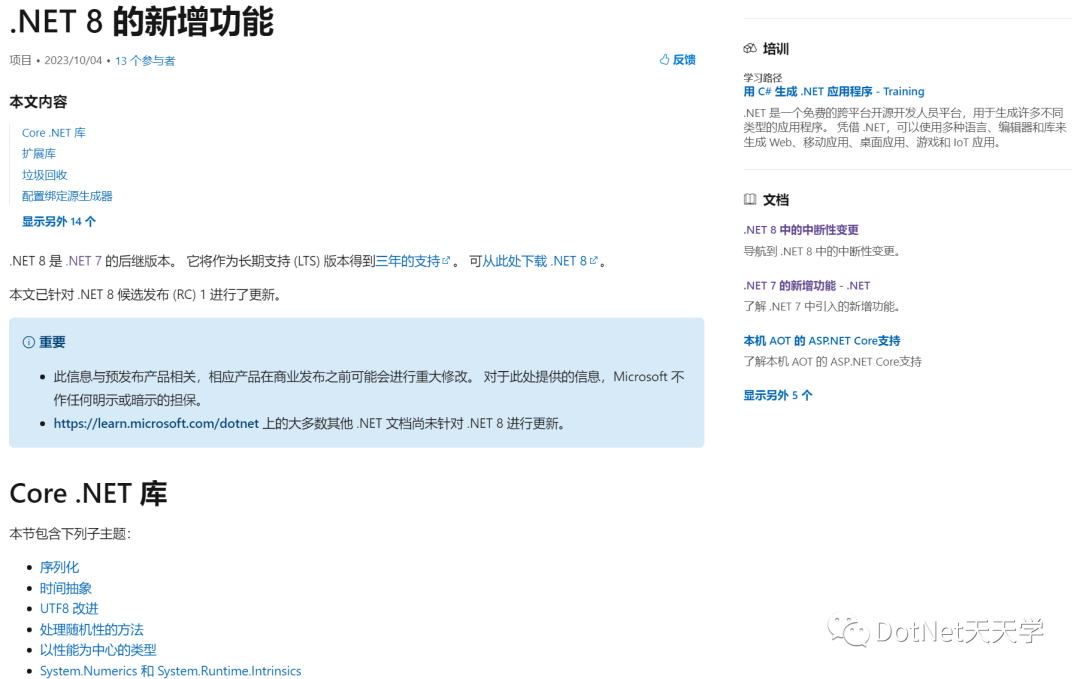Image resolution: width=1080 pixels, height=679 pixels.
Task: Click the System.Numerics 和 System.Runtime.Intrinsics link
Action: click(x=171, y=670)
